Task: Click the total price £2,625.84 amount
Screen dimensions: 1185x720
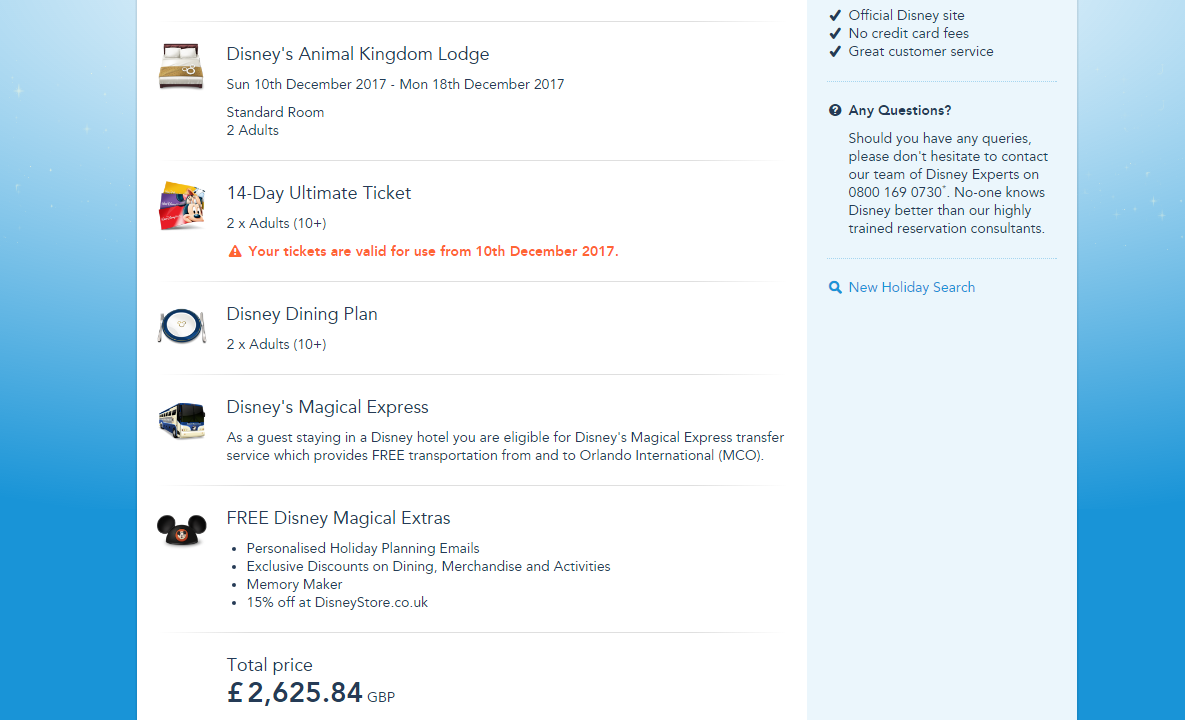Action: [x=295, y=692]
